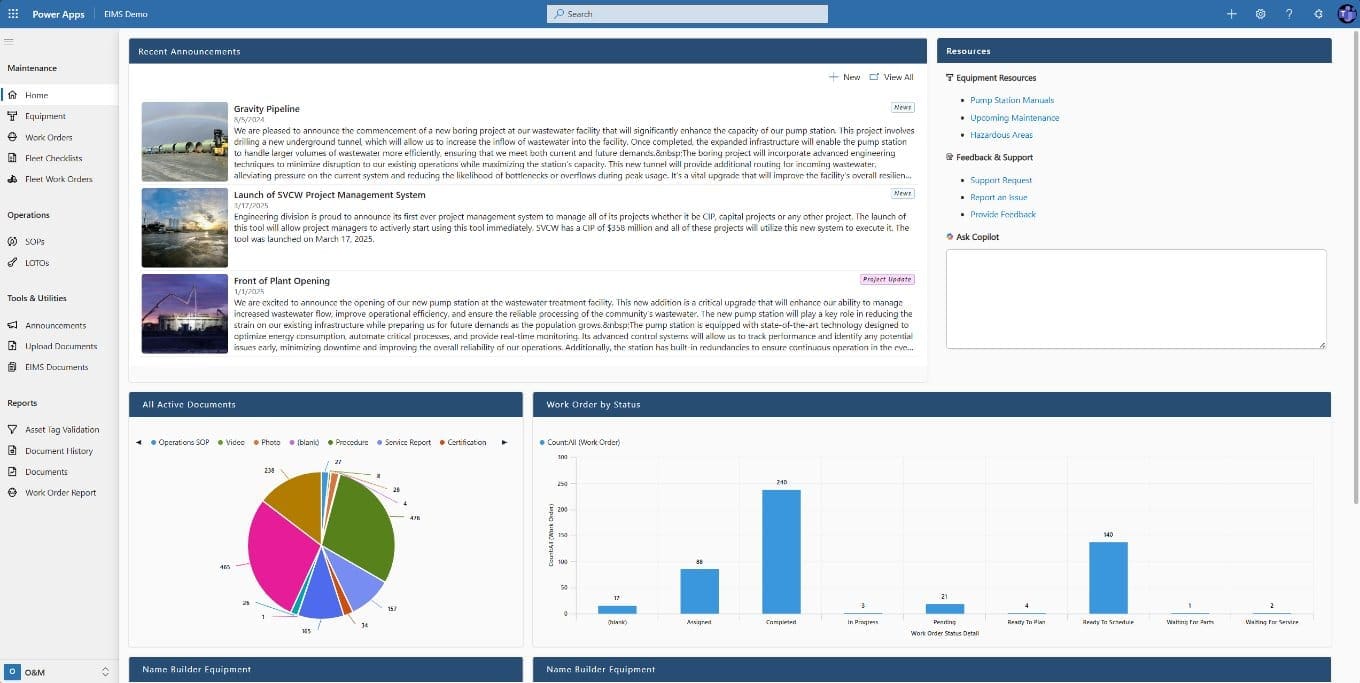
Task: Open the Pump Station Manuals link
Action: tap(1012, 100)
